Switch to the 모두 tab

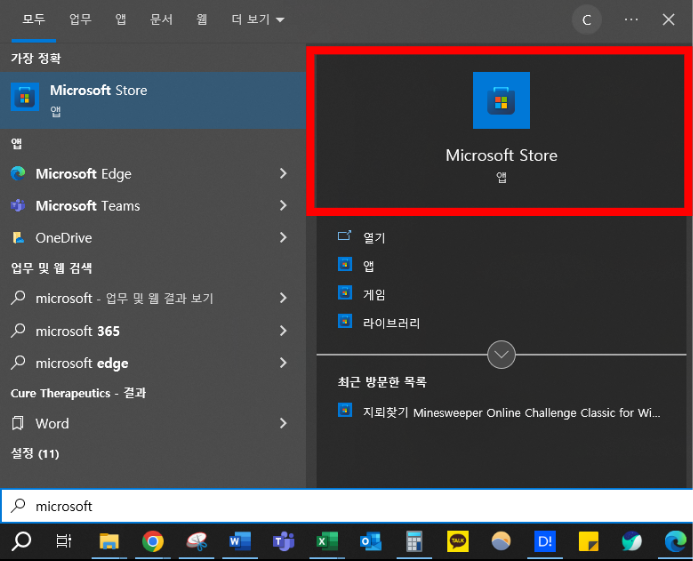click(34, 19)
